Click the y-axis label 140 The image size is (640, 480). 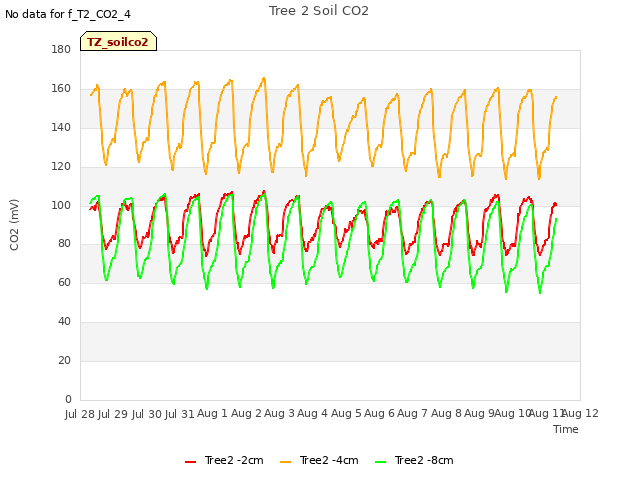coord(61,127)
